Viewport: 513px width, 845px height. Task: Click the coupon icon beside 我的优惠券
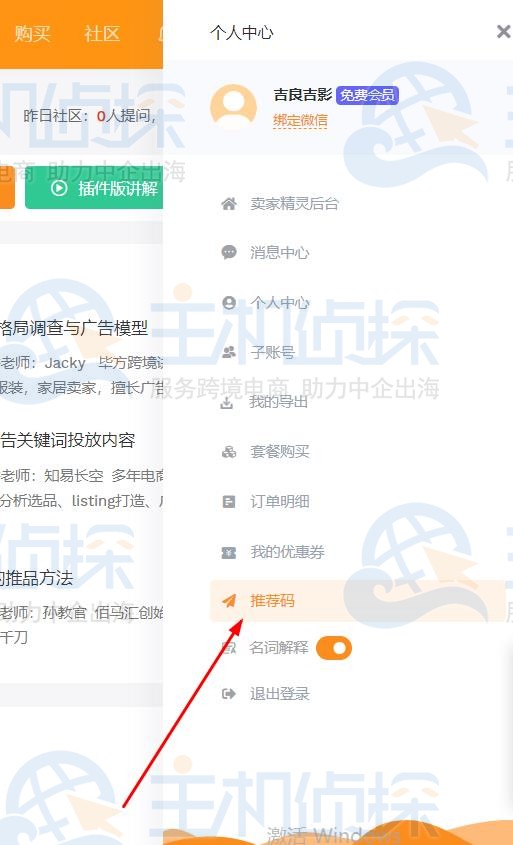click(229, 552)
